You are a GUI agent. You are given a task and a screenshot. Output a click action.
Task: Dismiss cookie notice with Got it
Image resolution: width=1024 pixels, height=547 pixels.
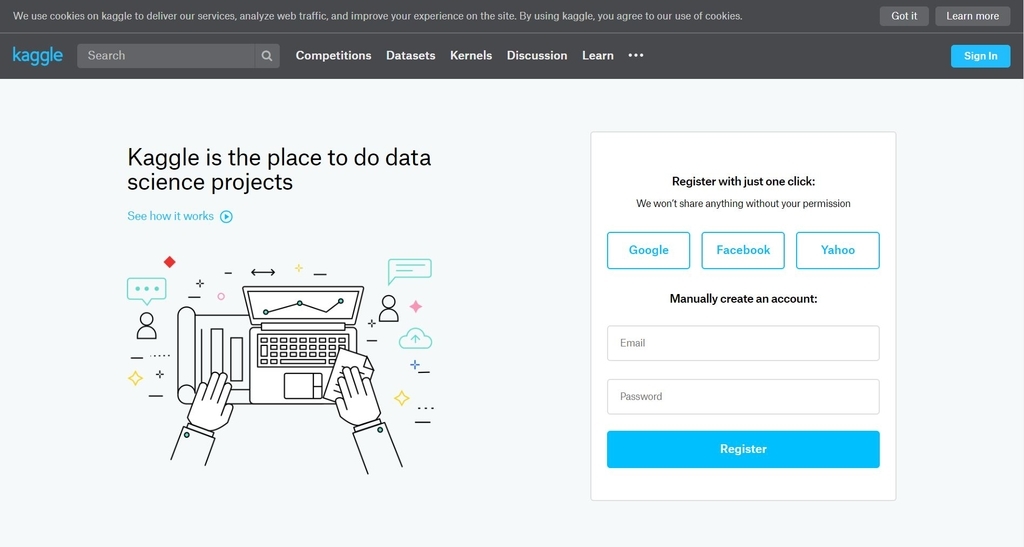point(904,16)
